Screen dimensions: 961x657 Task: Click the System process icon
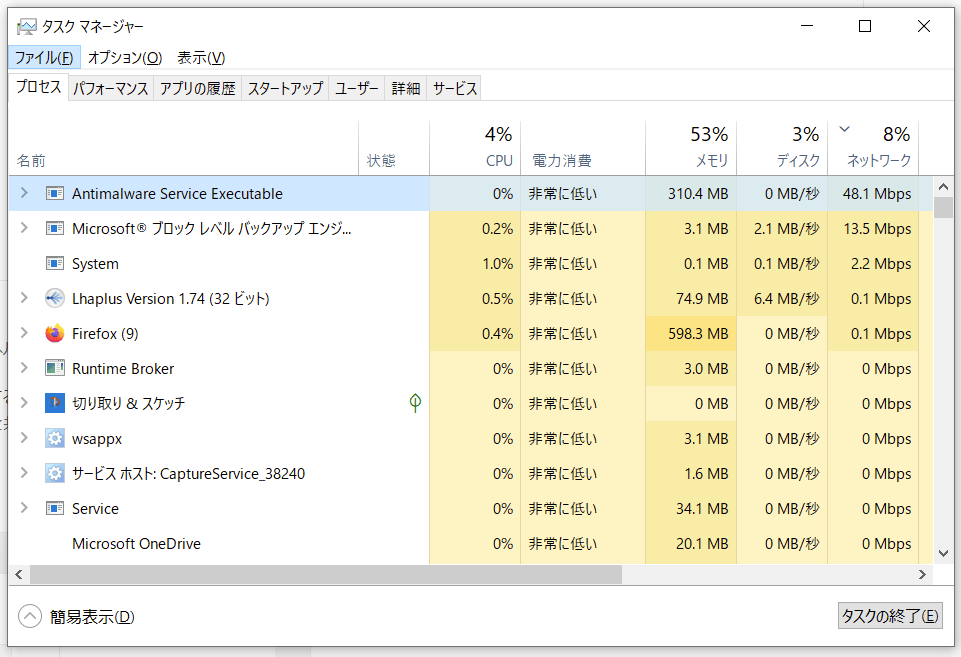55,264
